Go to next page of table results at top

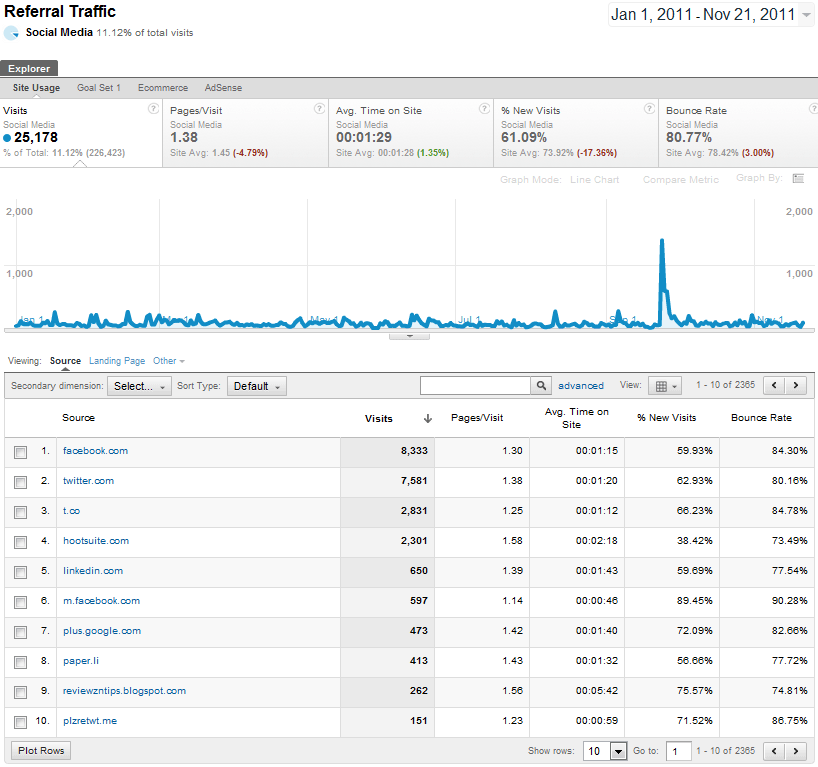point(796,386)
